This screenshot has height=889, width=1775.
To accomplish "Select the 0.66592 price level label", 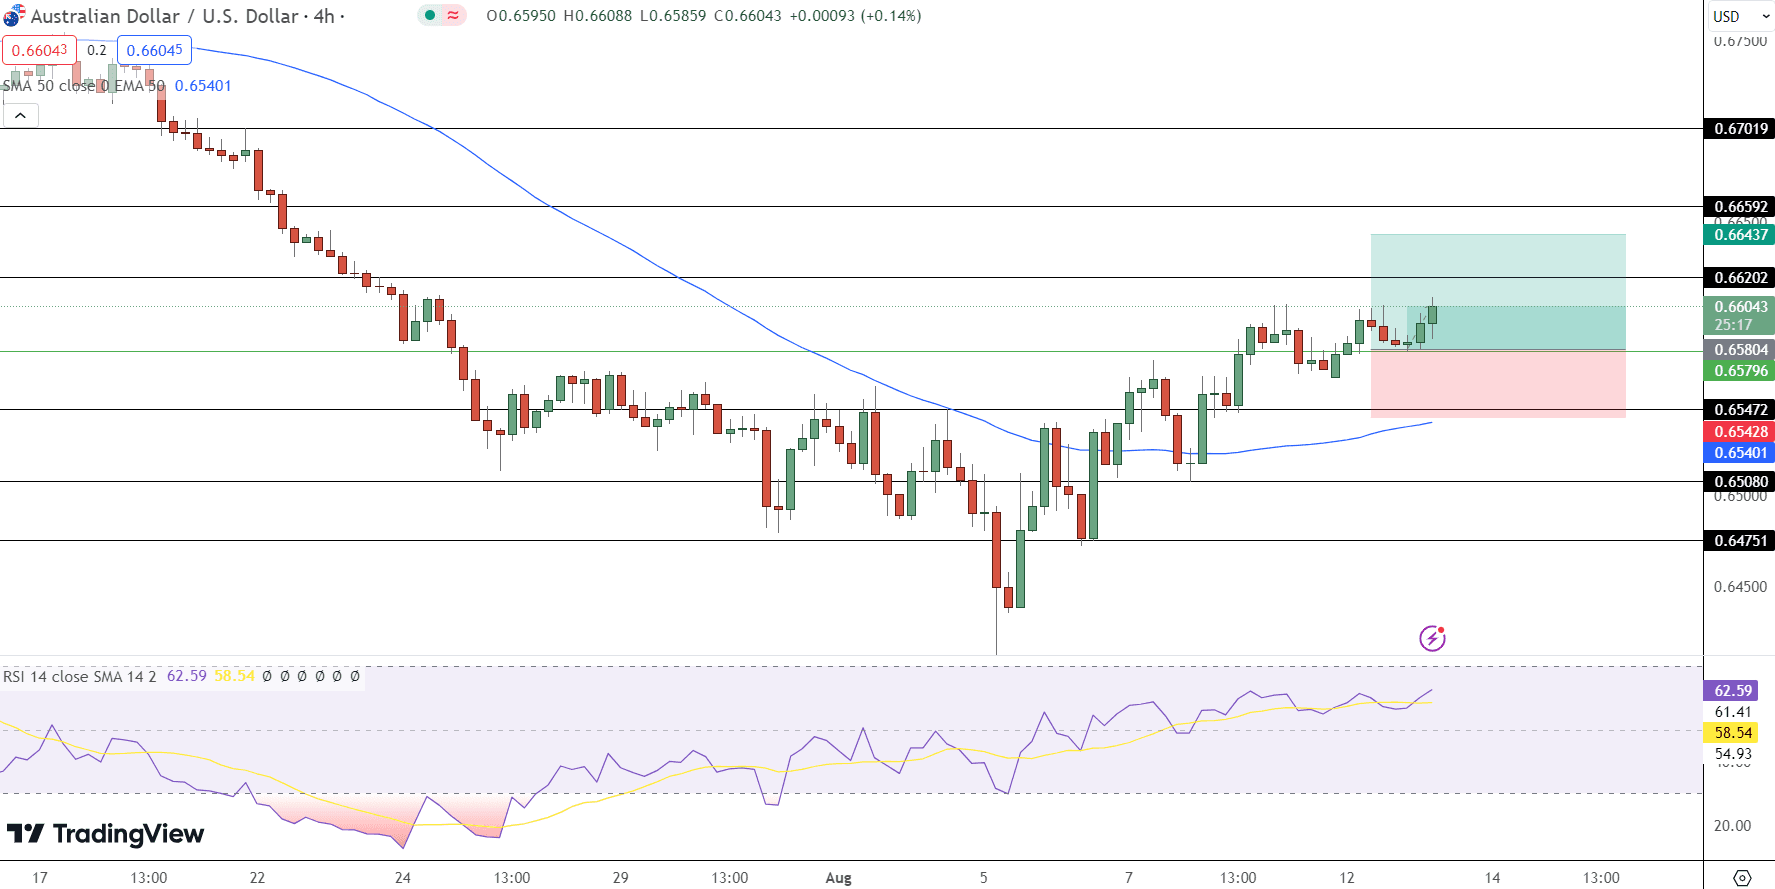I will (1740, 206).
